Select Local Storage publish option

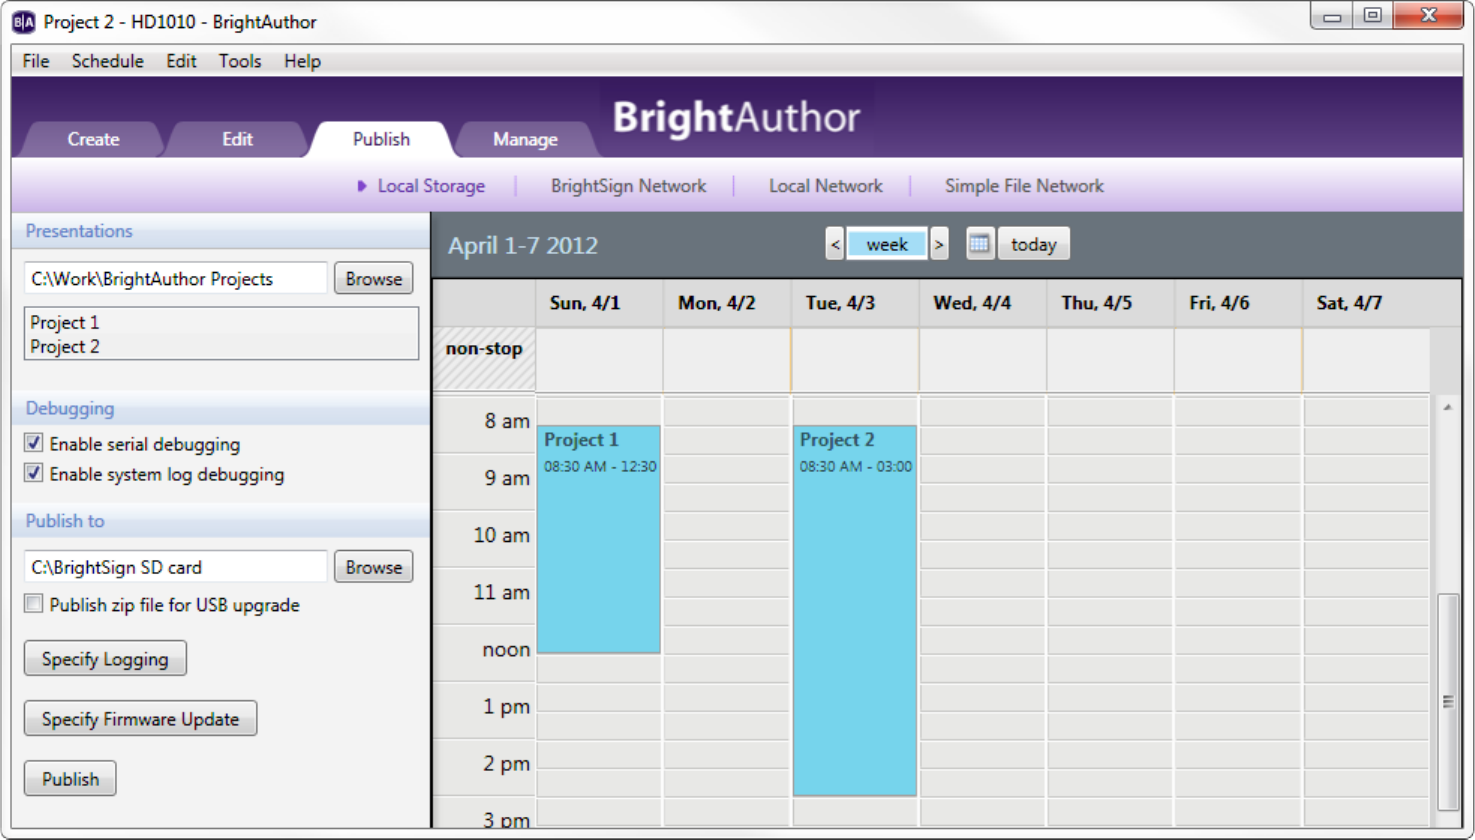coord(431,186)
